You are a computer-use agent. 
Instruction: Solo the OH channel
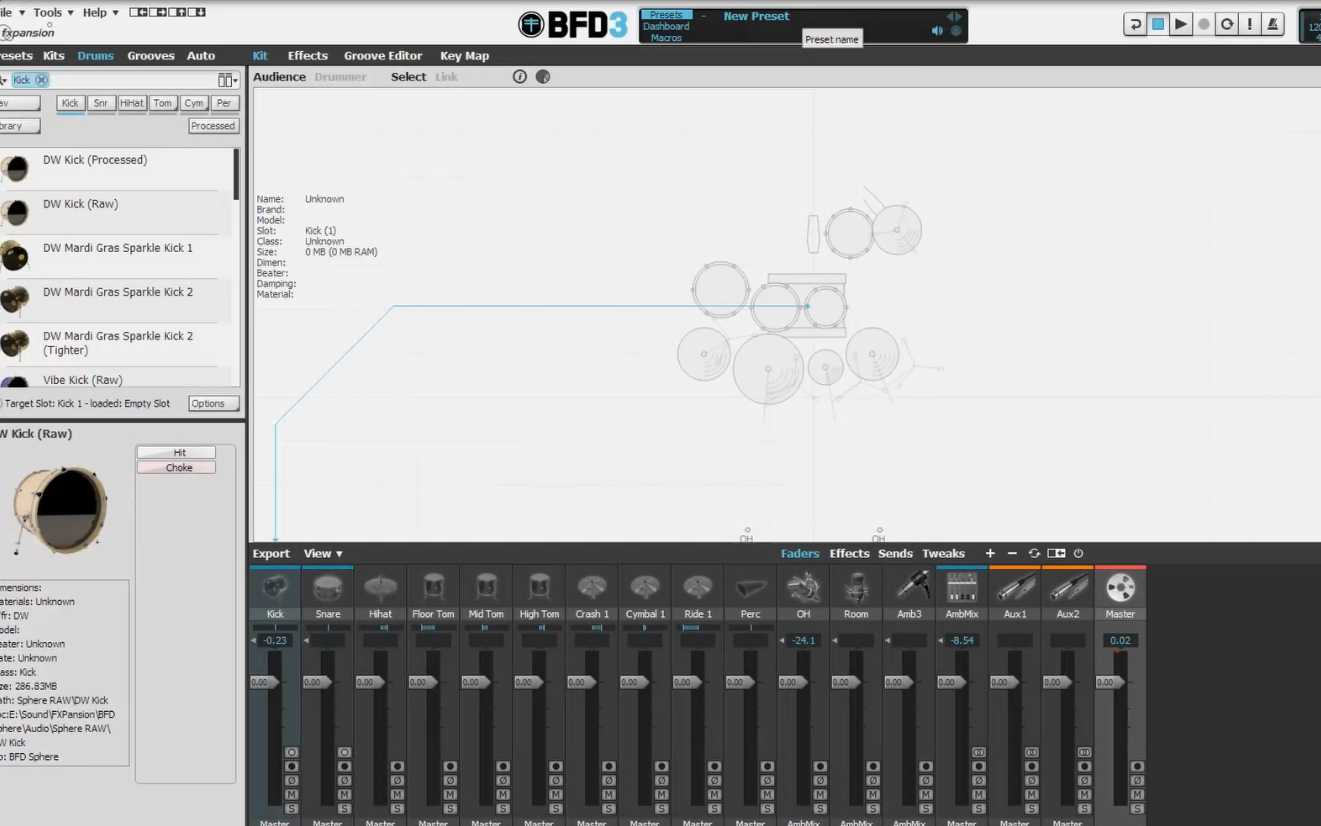820,809
